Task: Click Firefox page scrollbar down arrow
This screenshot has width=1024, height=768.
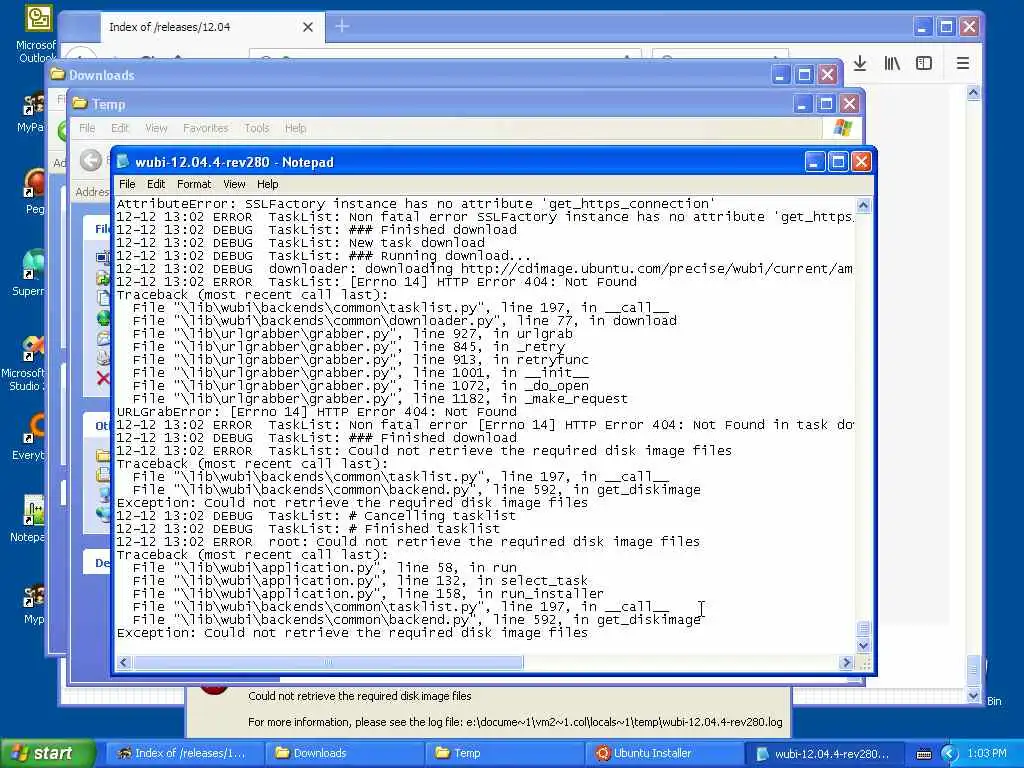Action: [x=973, y=696]
